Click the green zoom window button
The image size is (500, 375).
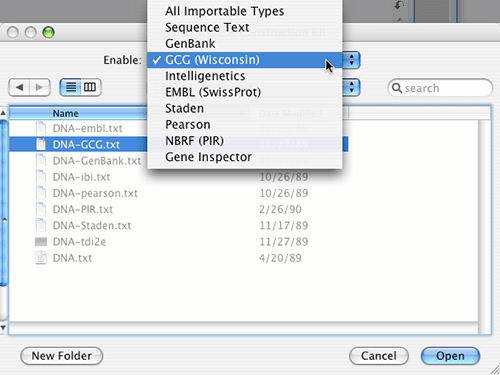(49, 33)
